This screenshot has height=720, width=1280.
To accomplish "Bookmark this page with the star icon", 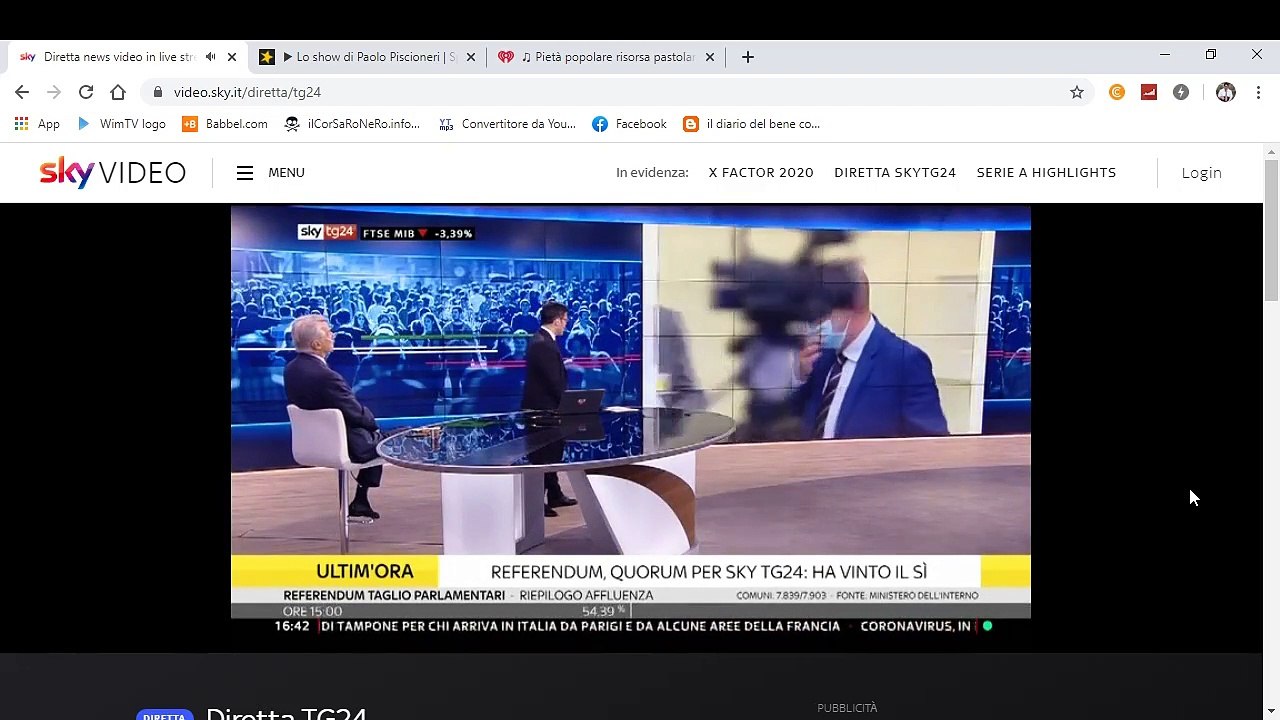I will tap(1077, 92).
